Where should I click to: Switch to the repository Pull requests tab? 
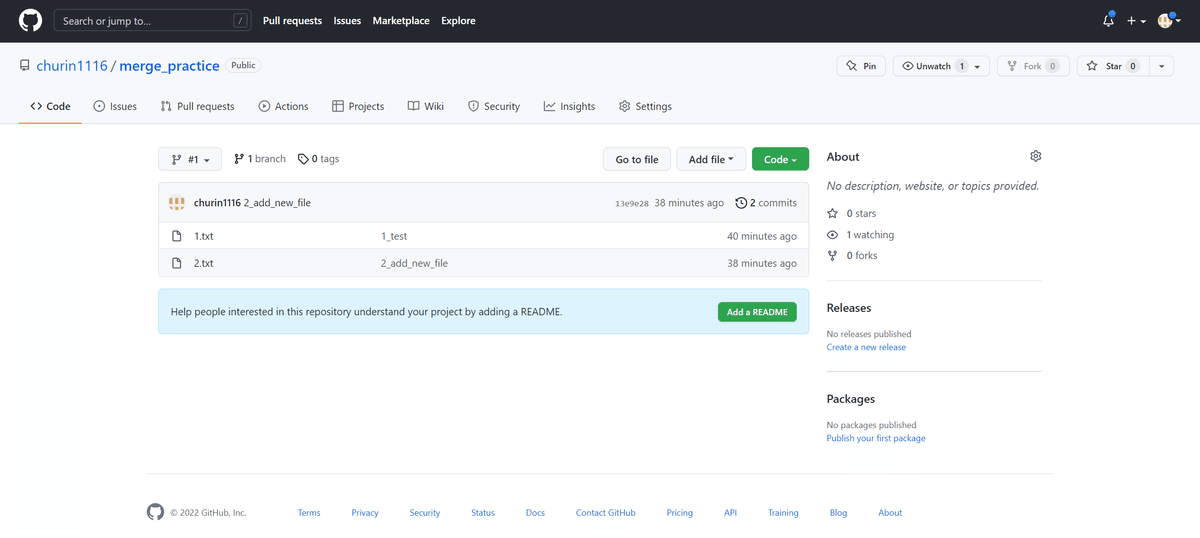(197, 106)
